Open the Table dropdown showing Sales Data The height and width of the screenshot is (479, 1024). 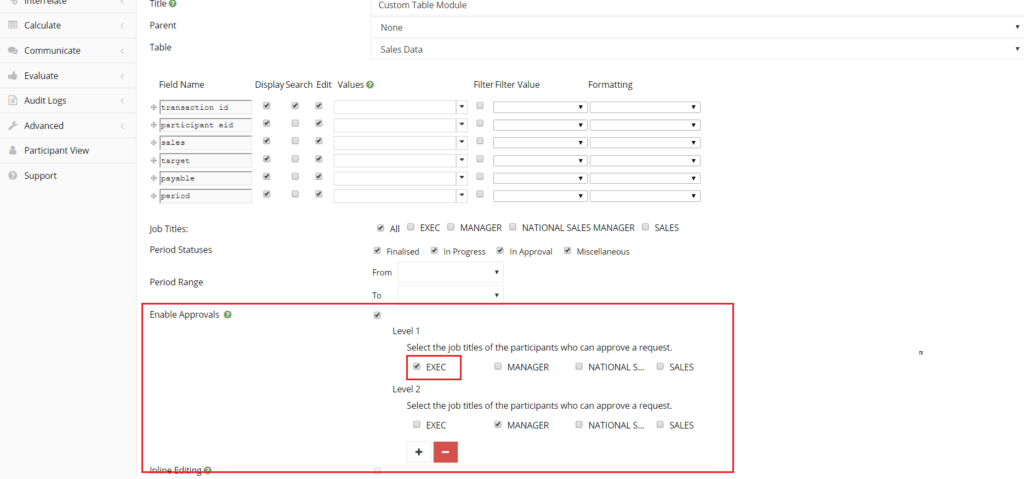696,49
